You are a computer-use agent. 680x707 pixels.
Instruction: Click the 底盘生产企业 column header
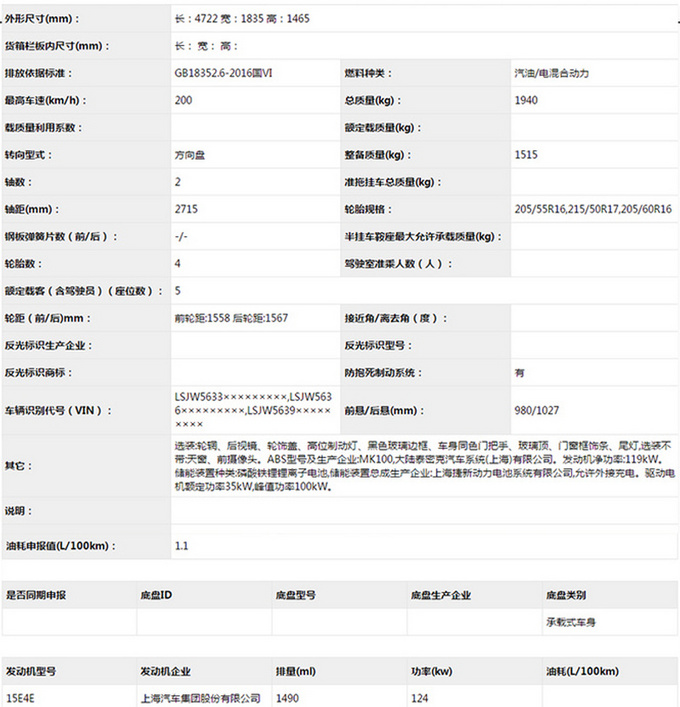click(x=441, y=595)
